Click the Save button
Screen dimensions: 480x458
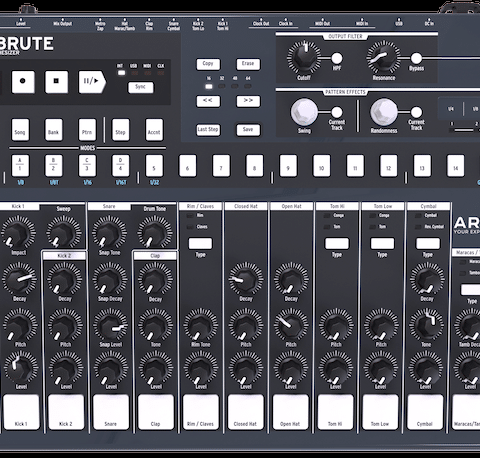[x=248, y=130]
